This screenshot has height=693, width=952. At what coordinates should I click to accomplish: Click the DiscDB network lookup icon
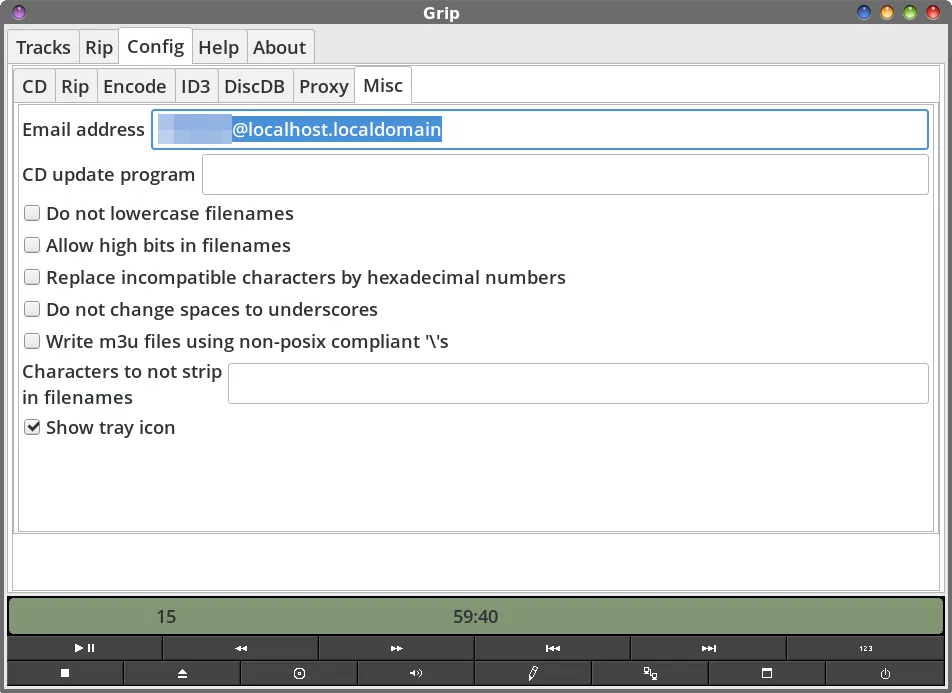pos(650,673)
